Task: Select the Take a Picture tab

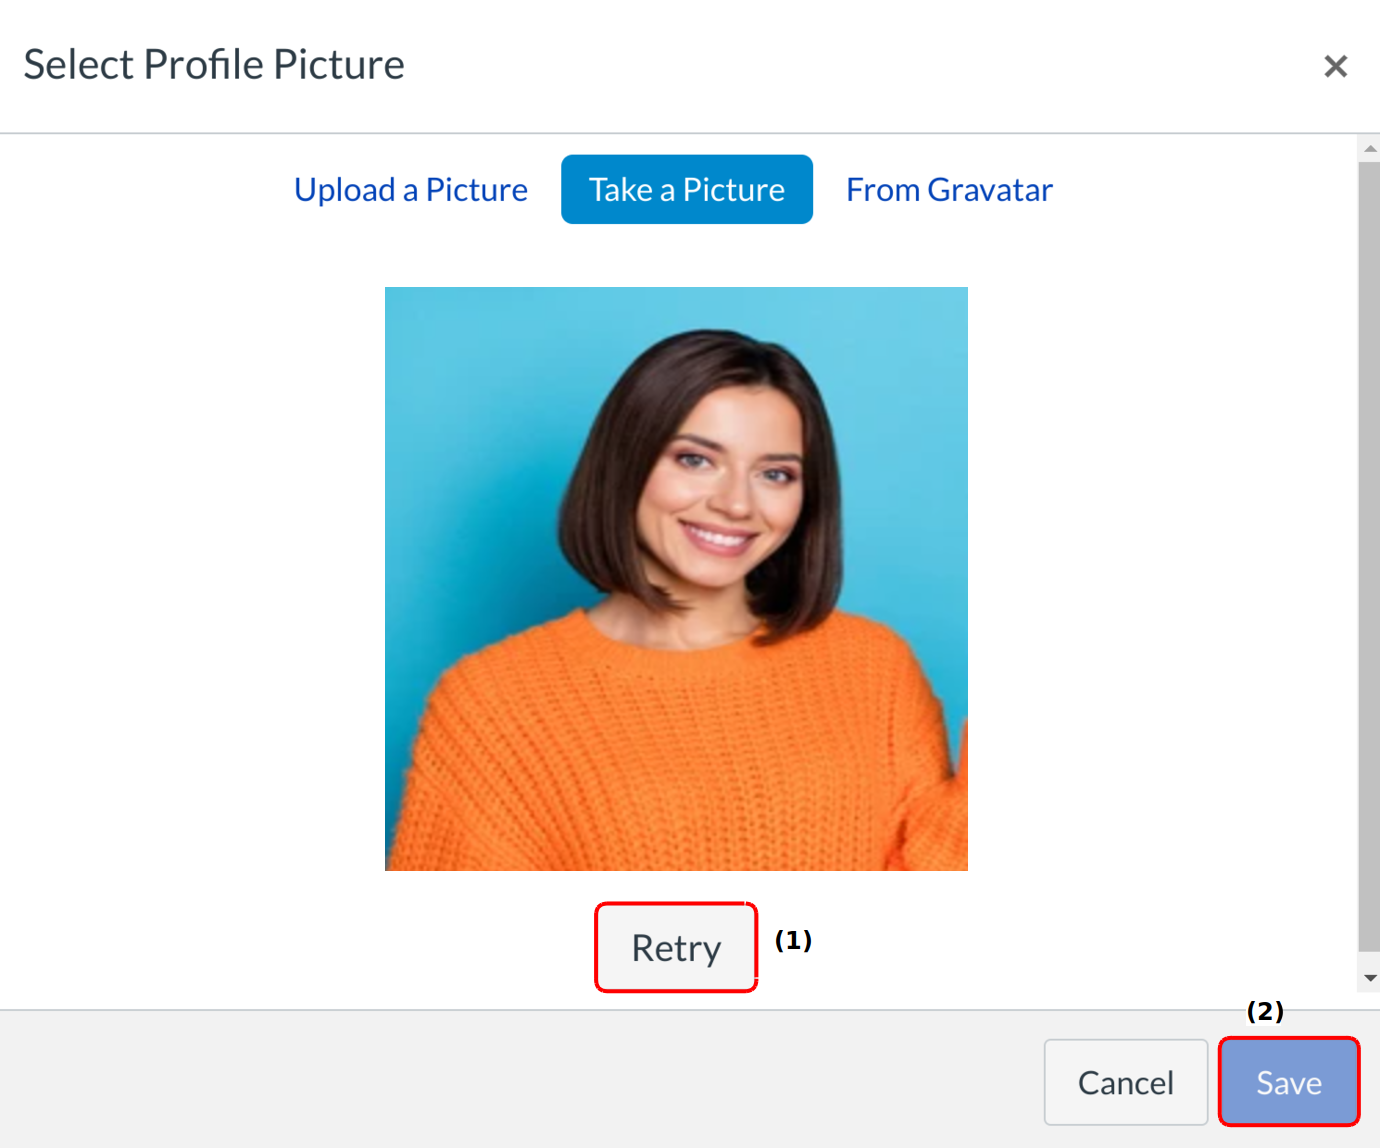Action: [686, 190]
